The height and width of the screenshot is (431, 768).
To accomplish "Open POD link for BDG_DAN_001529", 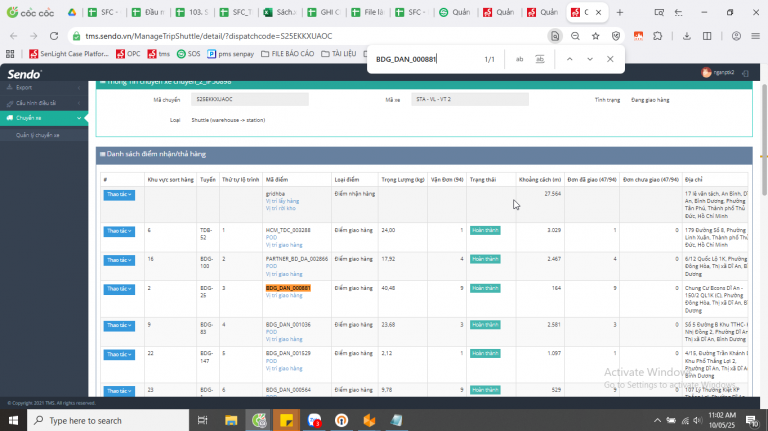I will [271, 361].
